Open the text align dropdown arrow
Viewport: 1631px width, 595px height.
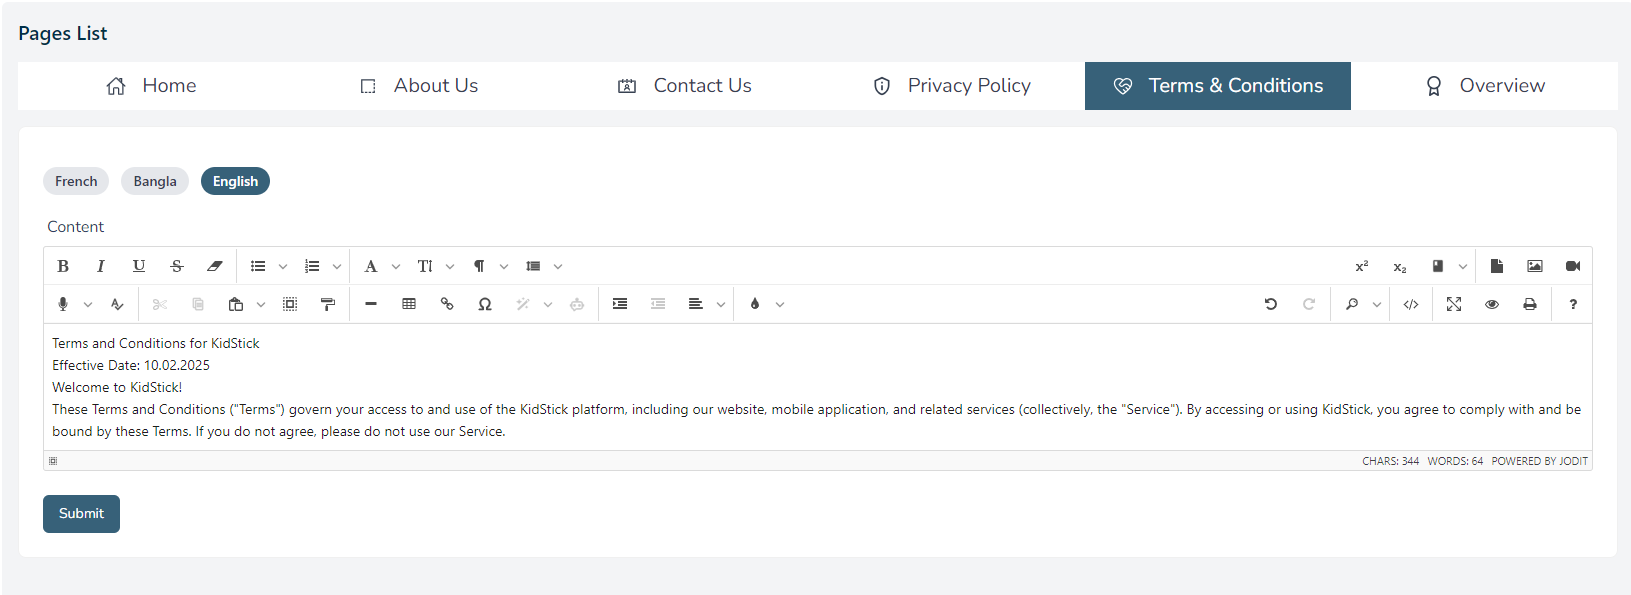click(721, 304)
